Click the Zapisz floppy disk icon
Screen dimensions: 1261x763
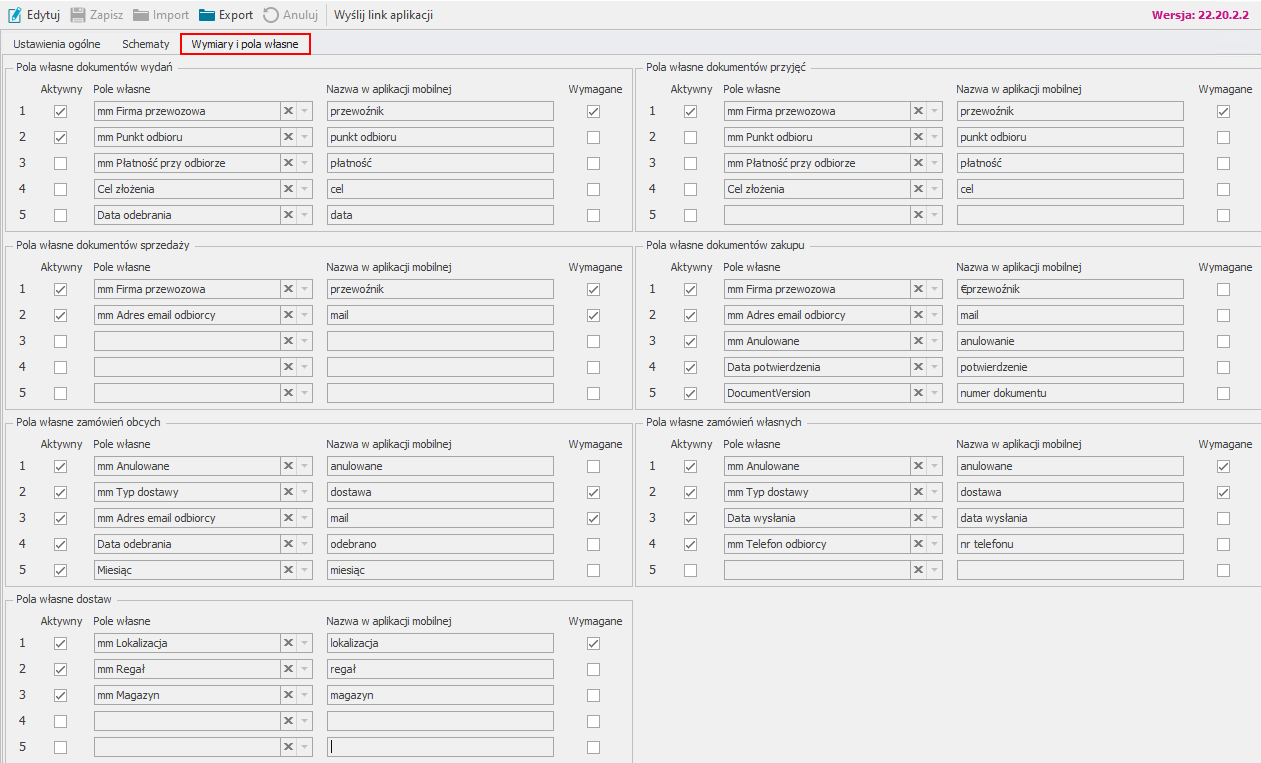[x=77, y=15]
